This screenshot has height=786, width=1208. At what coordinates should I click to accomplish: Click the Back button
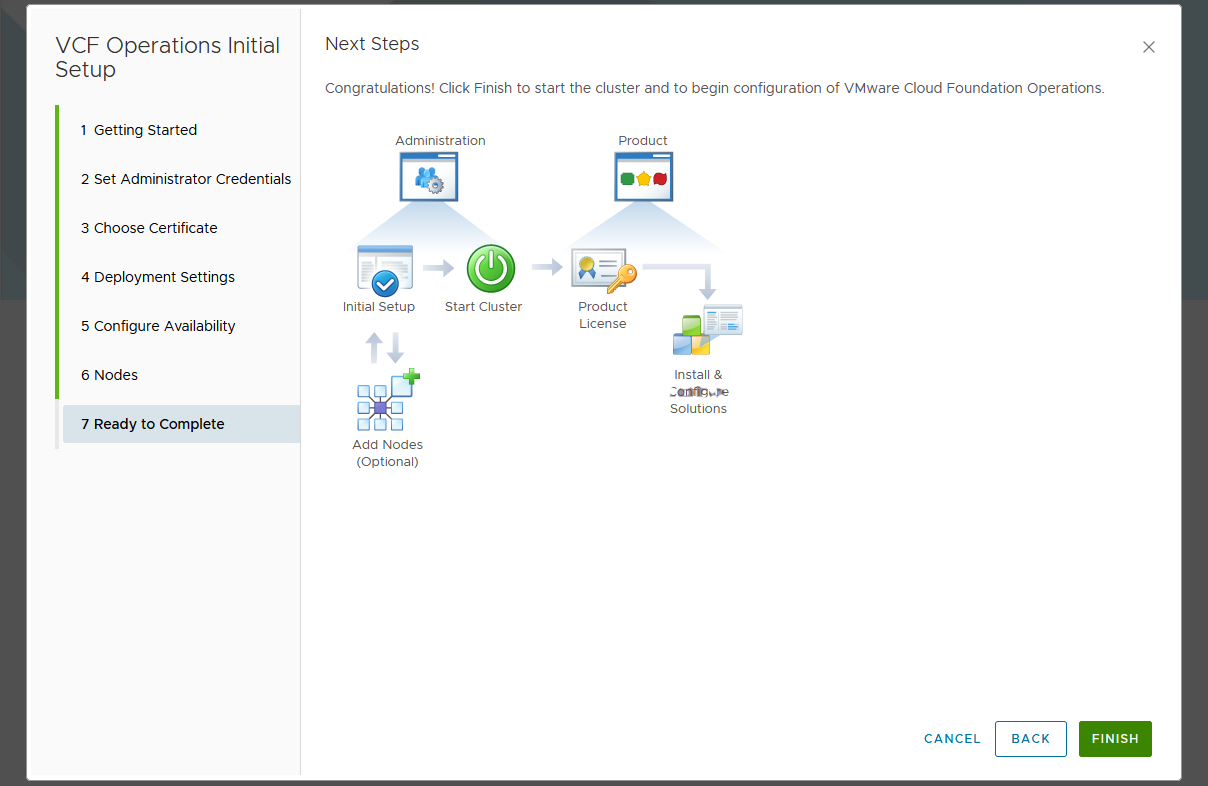[x=1030, y=739]
